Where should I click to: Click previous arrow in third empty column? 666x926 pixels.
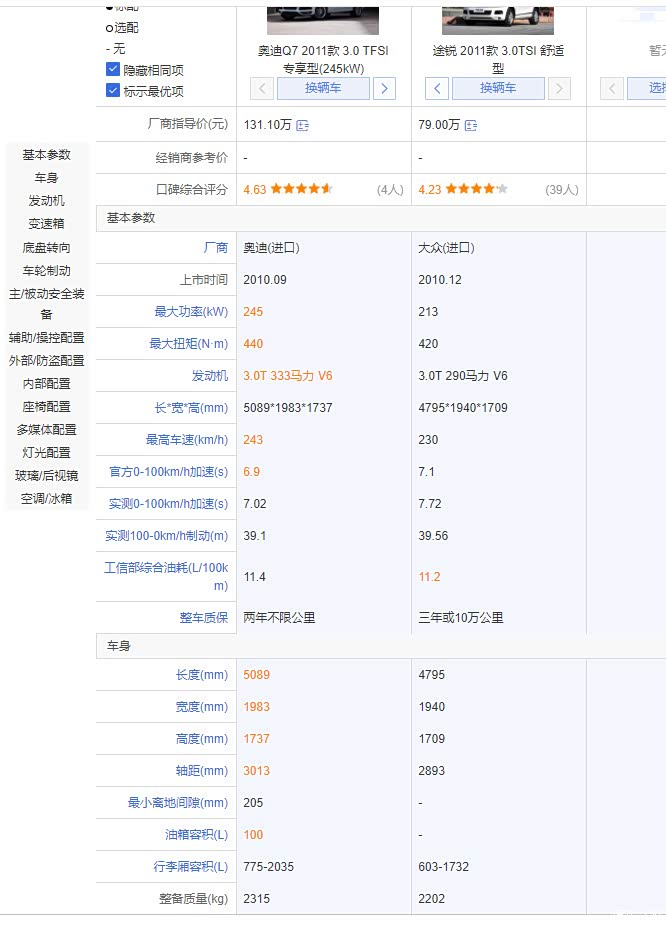(x=612, y=89)
